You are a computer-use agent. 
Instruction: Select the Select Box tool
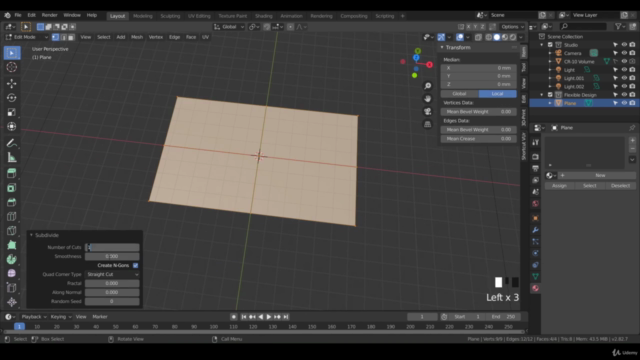pos(11,53)
